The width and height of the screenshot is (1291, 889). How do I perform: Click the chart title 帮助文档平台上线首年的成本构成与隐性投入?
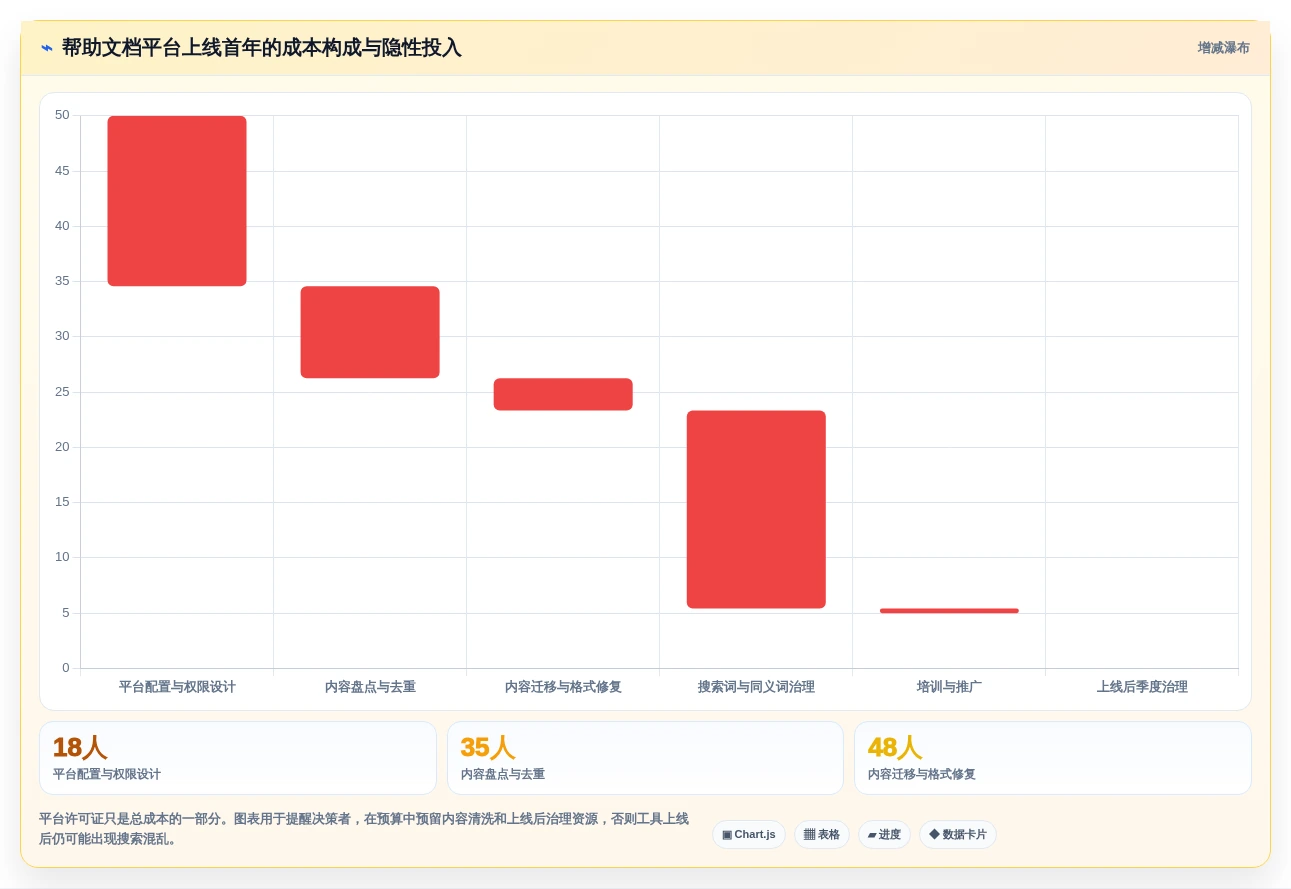pos(262,48)
